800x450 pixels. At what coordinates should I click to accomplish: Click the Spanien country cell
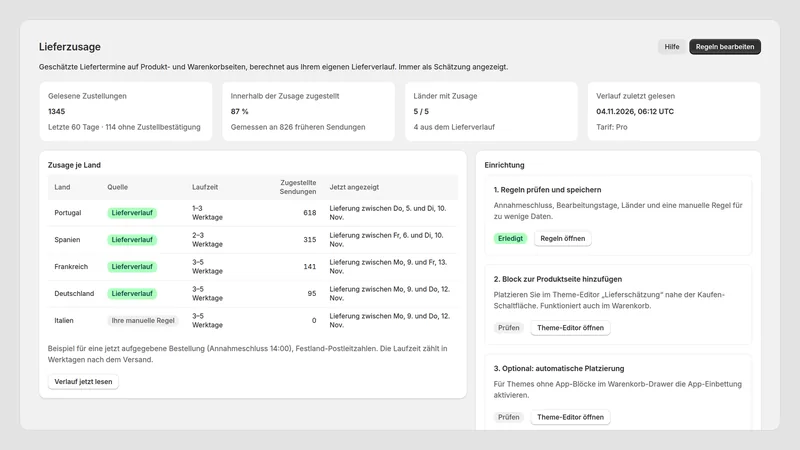point(67,240)
